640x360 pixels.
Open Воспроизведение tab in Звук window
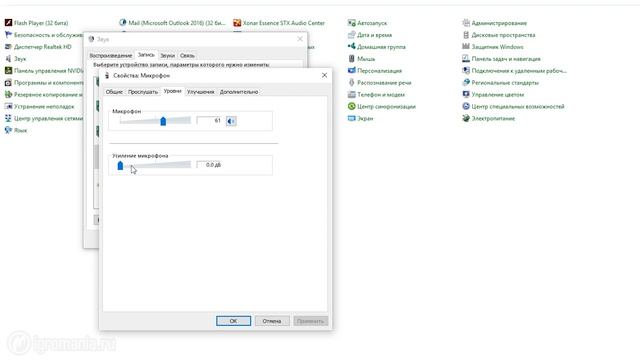pos(111,56)
